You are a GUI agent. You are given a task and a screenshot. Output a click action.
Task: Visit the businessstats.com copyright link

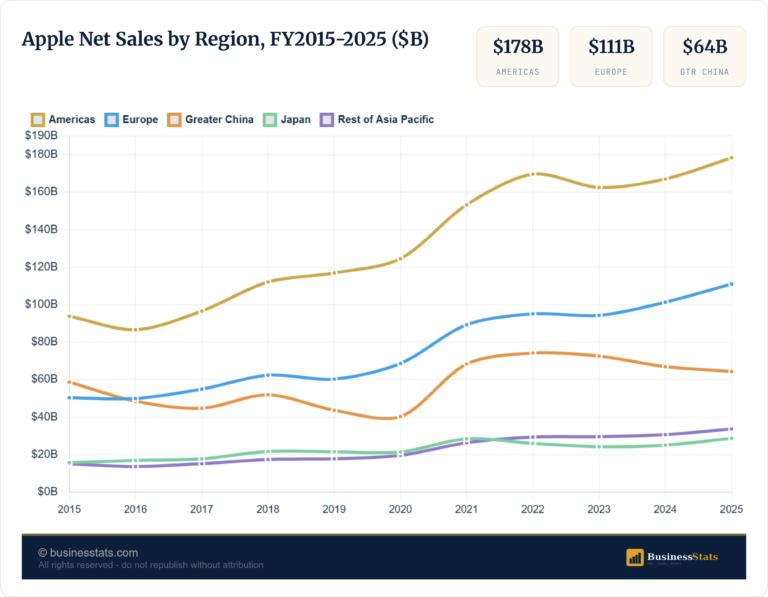[88, 553]
